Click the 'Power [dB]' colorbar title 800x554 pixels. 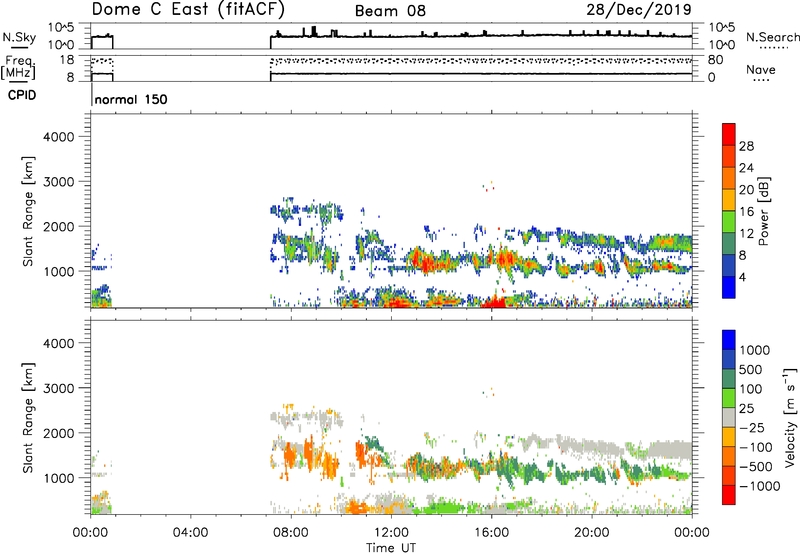[x=763, y=211]
